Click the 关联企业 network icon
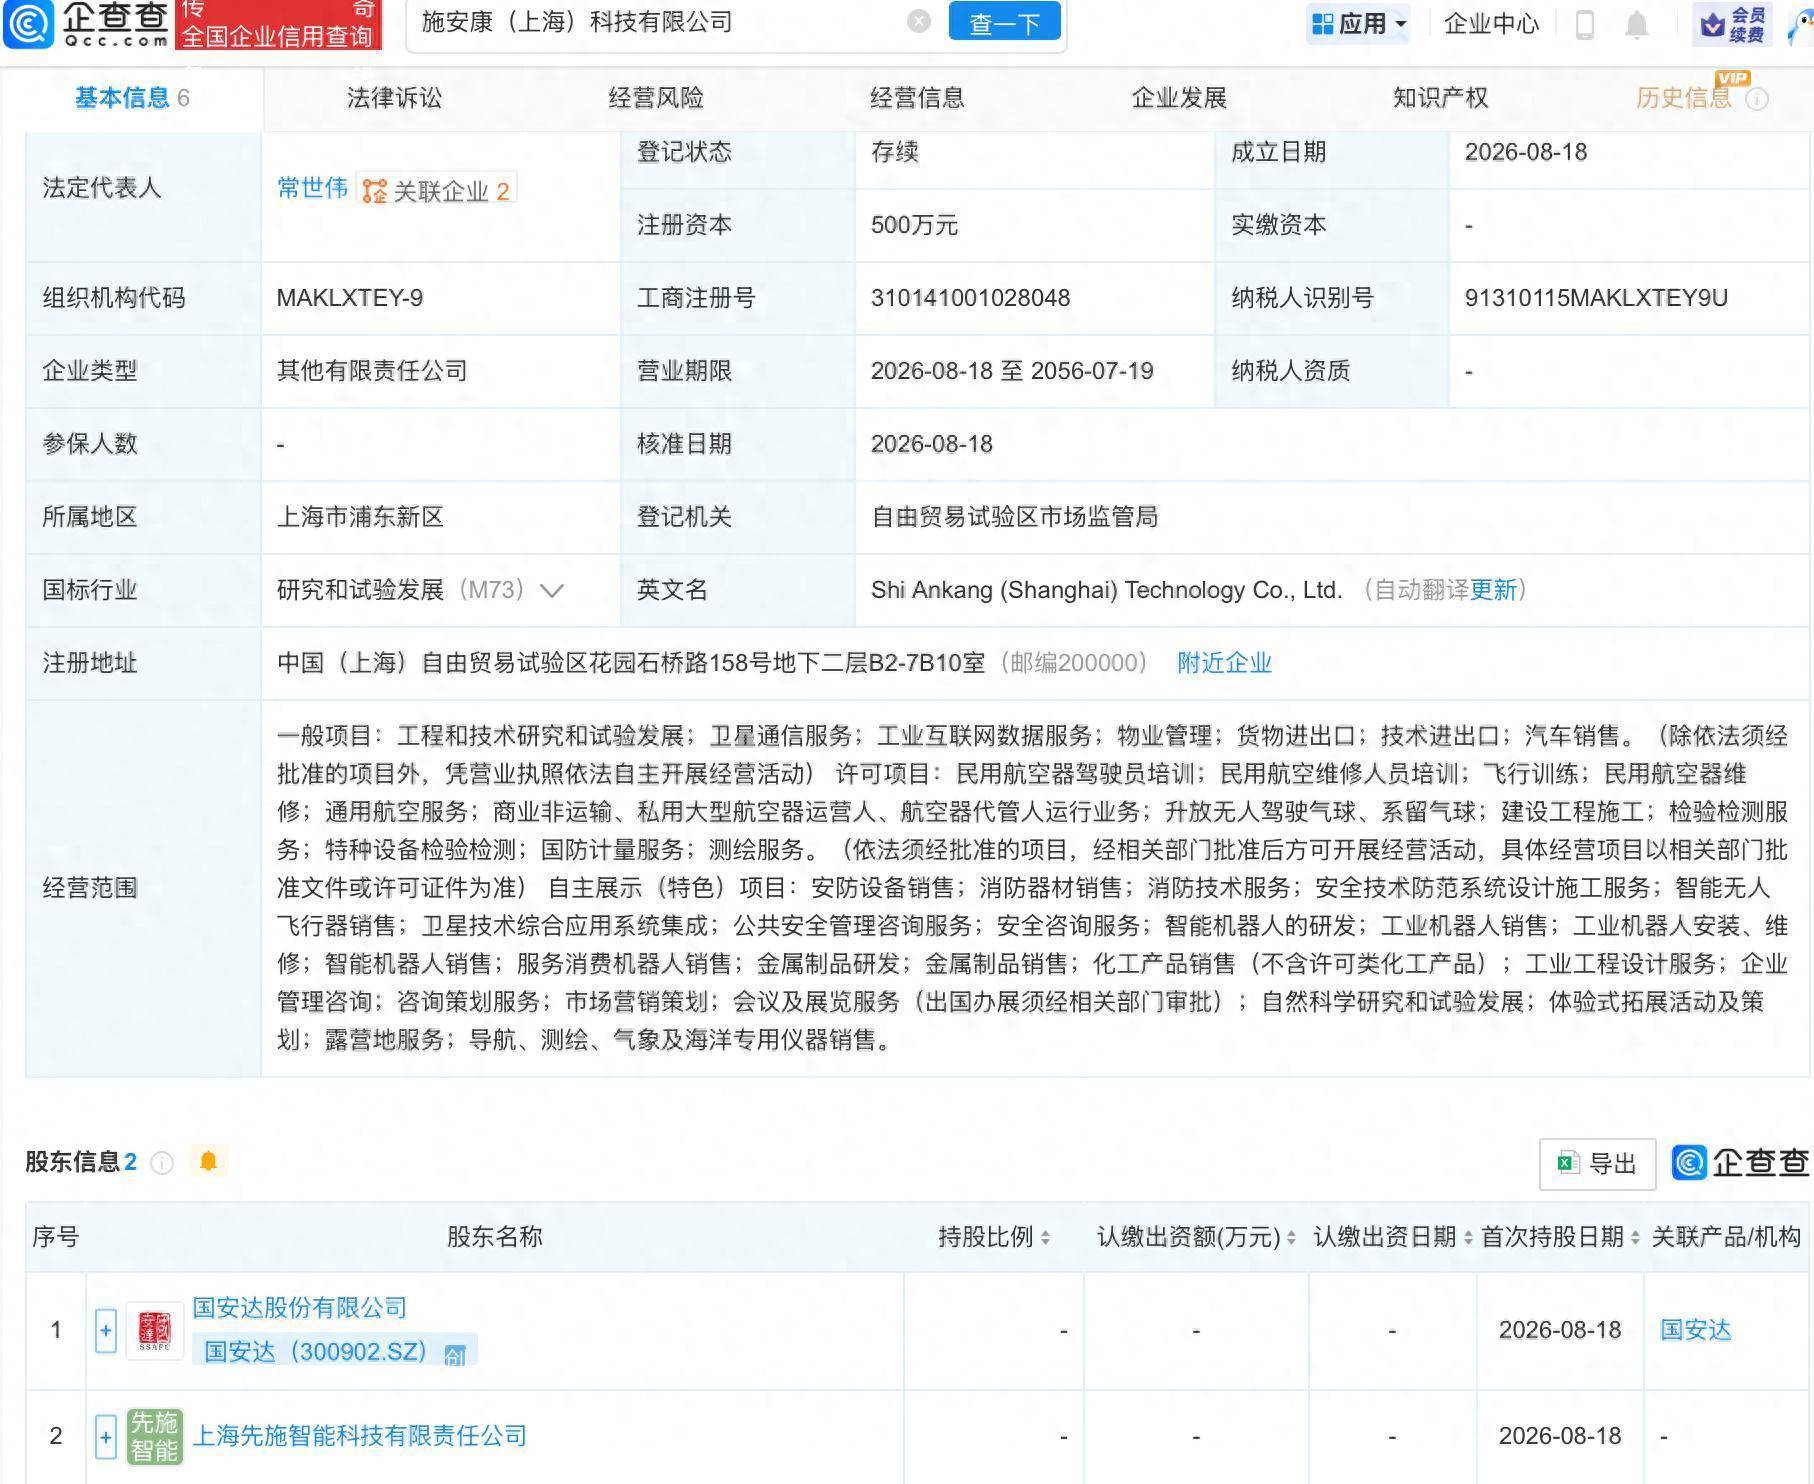The image size is (1814, 1484). click(374, 191)
